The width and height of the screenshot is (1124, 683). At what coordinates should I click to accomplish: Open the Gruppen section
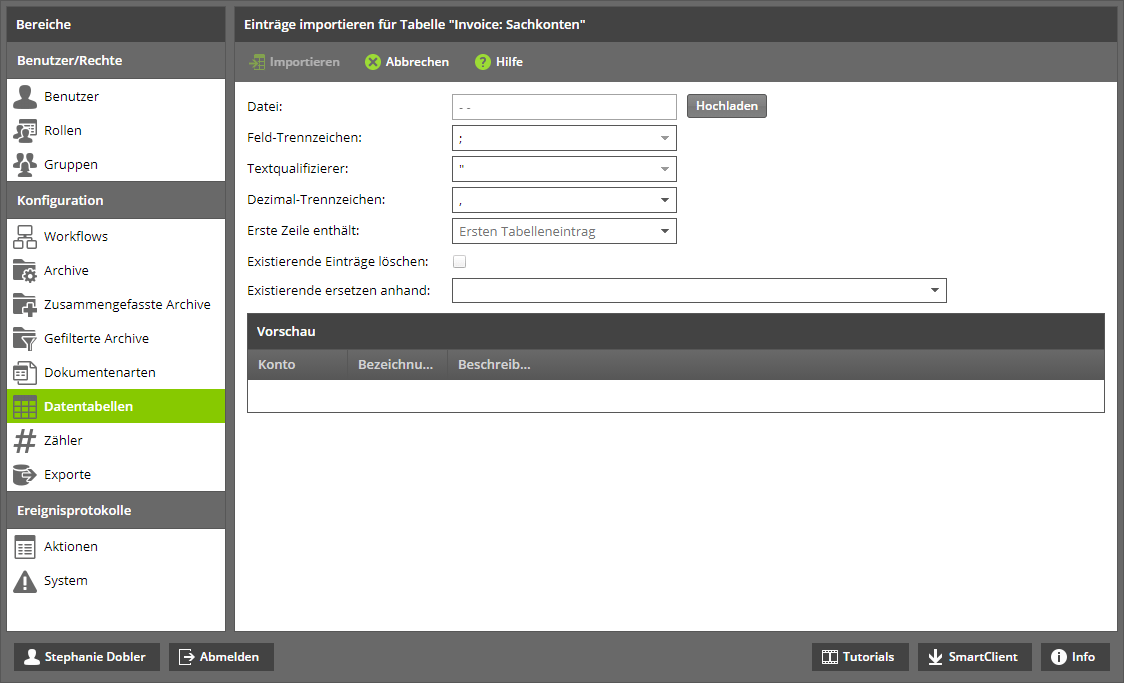click(x=116, y=164)
